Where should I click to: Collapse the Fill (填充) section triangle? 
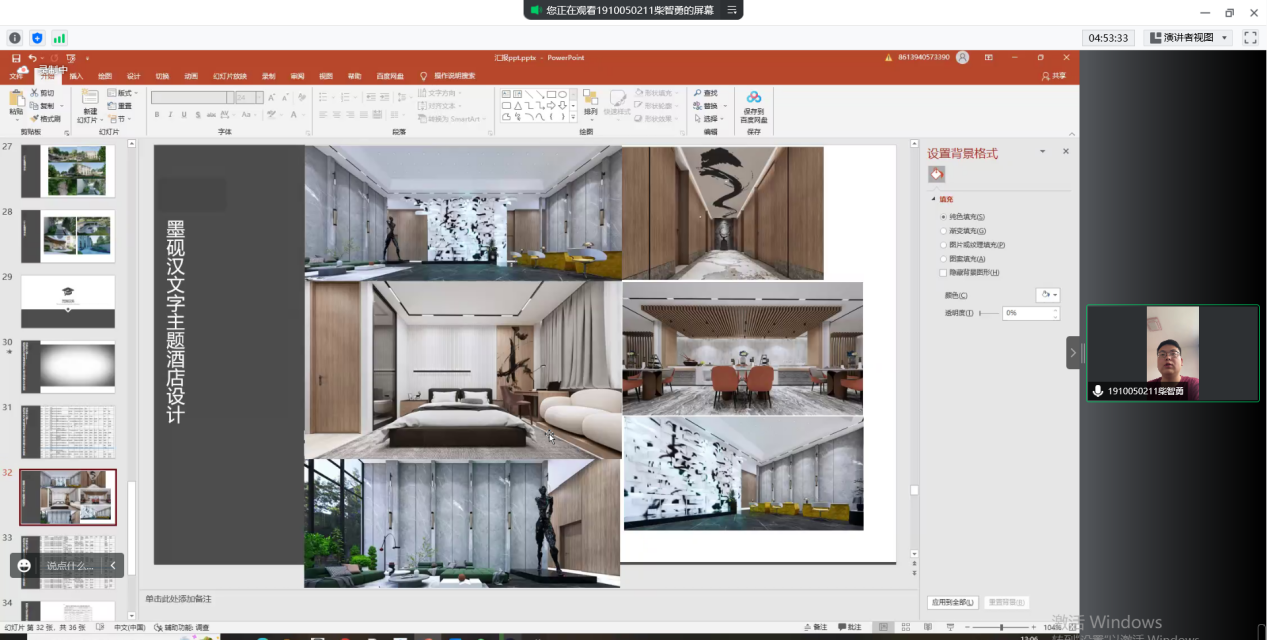pos(933,199)
